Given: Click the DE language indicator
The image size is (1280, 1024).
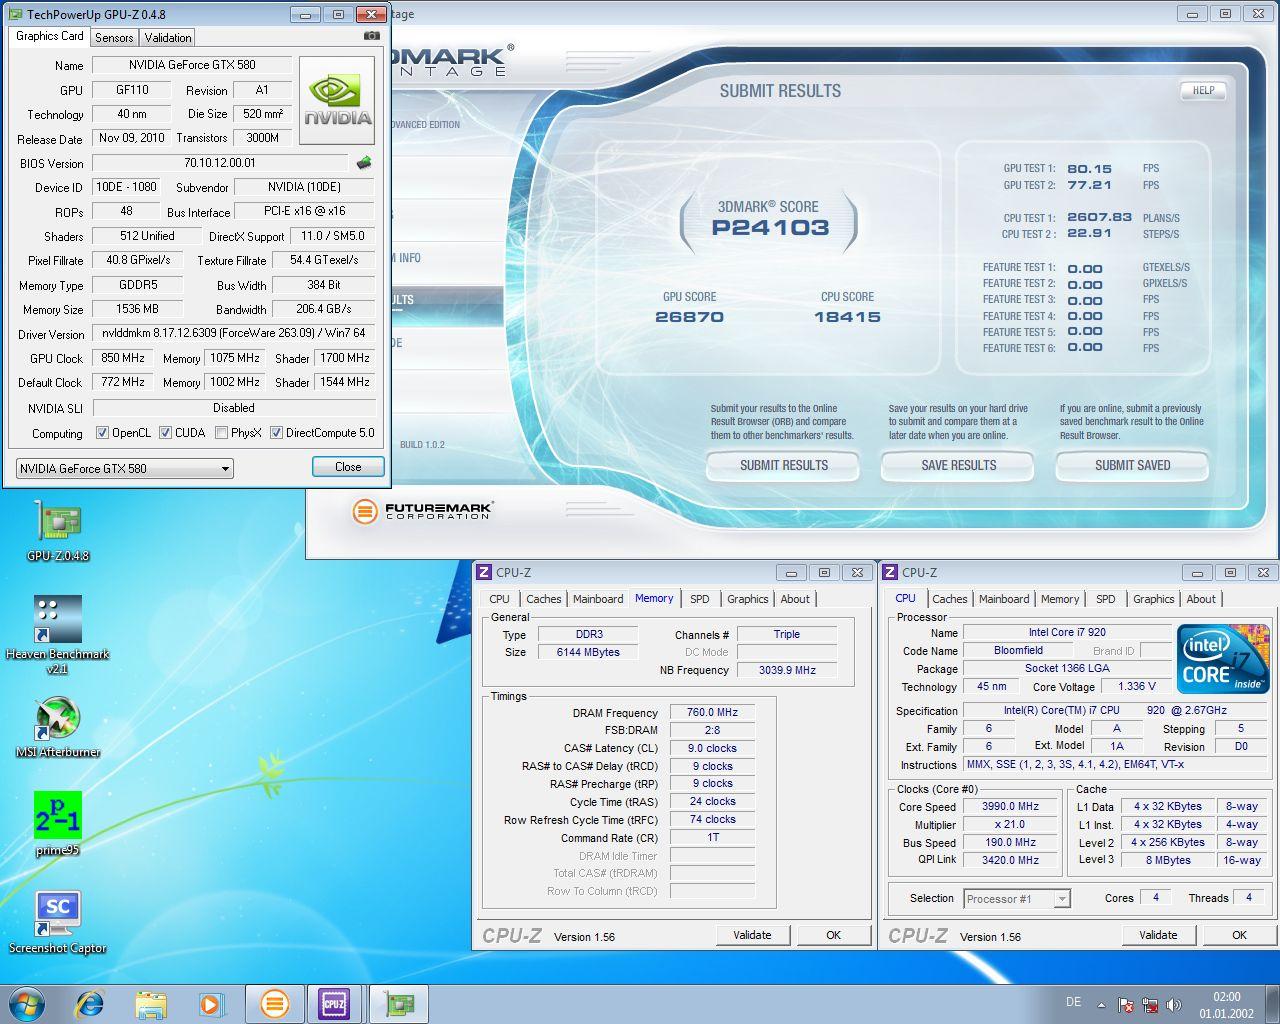Looking at the screenshot, I should point(1074,1002).
